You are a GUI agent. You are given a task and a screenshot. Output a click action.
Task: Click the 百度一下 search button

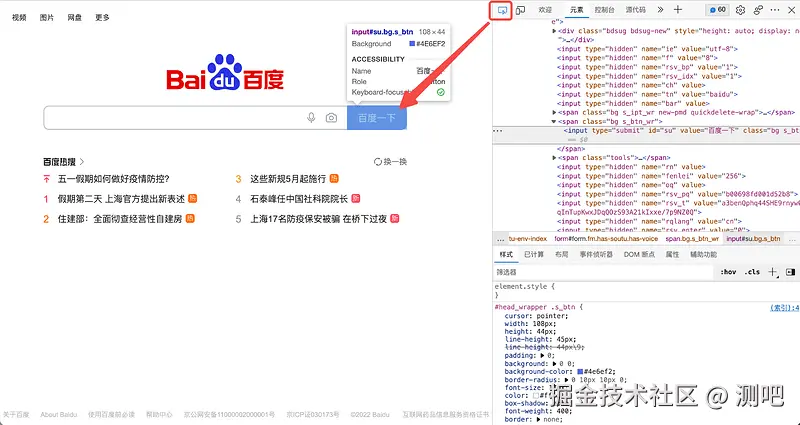pos(377,118)
